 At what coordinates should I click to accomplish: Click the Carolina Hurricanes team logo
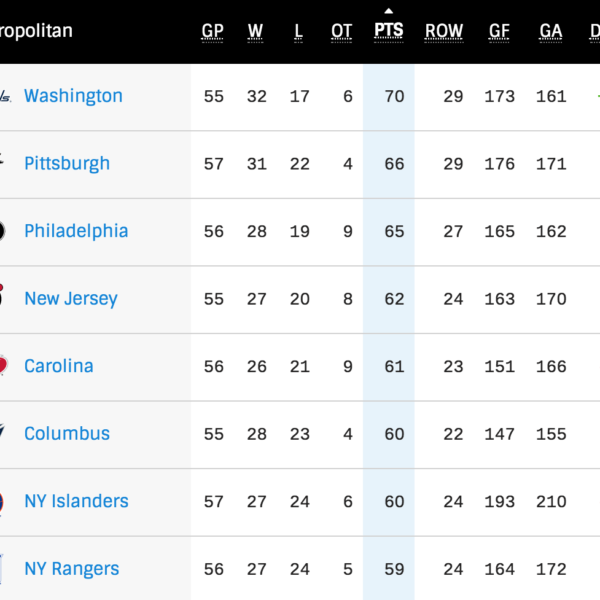(x=5, y=366)
